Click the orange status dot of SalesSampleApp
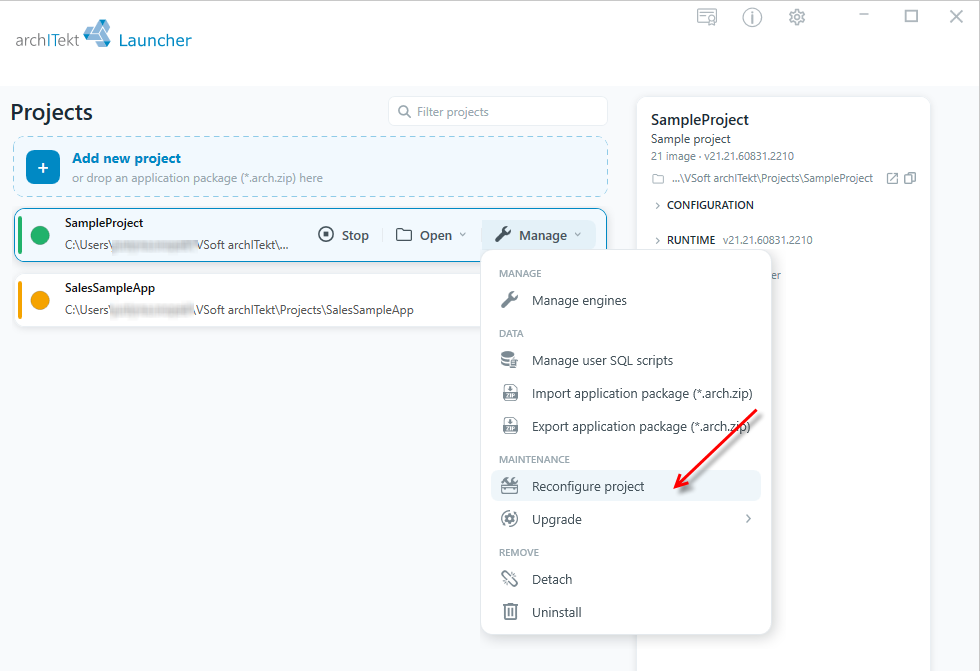 point(40,301)
